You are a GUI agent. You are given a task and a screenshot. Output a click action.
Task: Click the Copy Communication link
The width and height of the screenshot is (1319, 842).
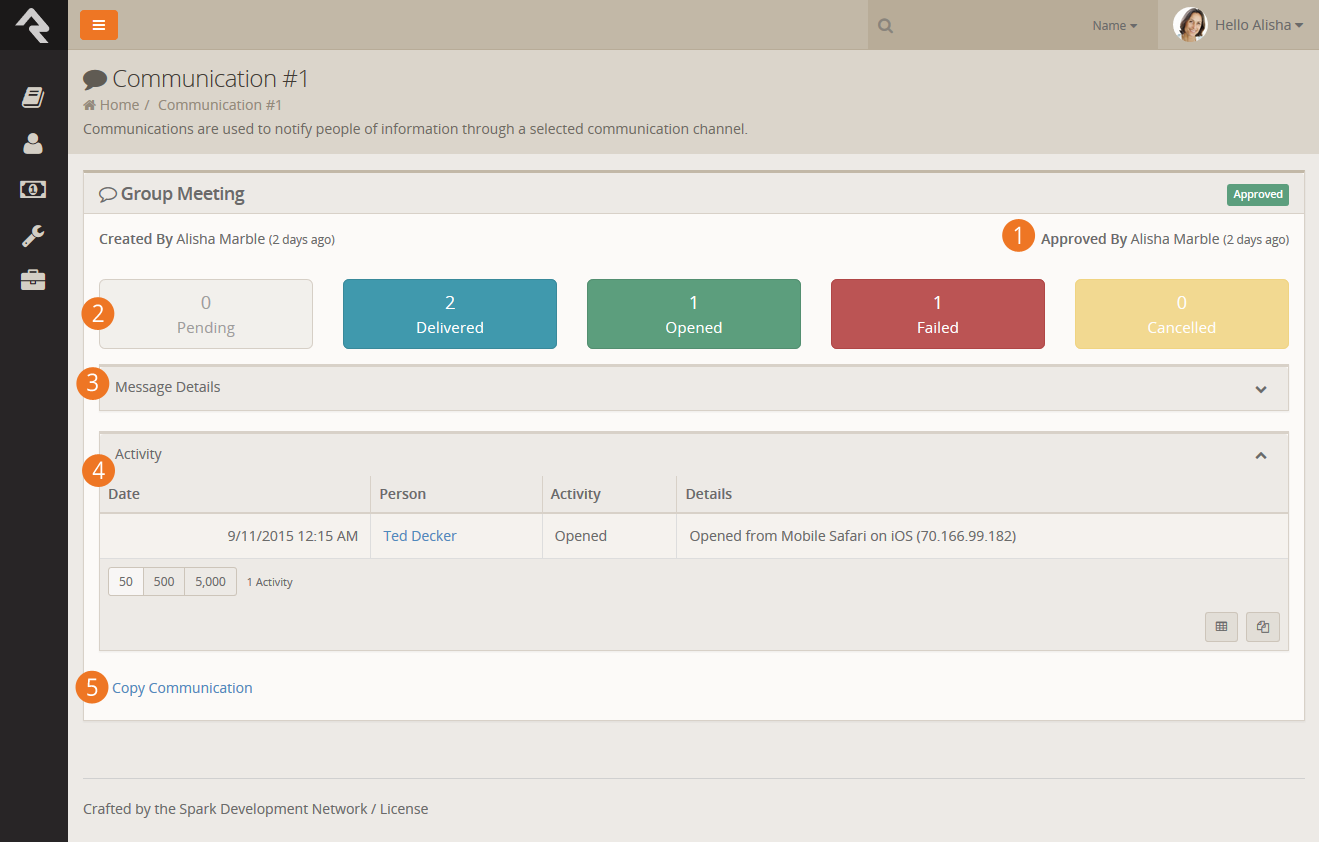(x=182, y=688)
